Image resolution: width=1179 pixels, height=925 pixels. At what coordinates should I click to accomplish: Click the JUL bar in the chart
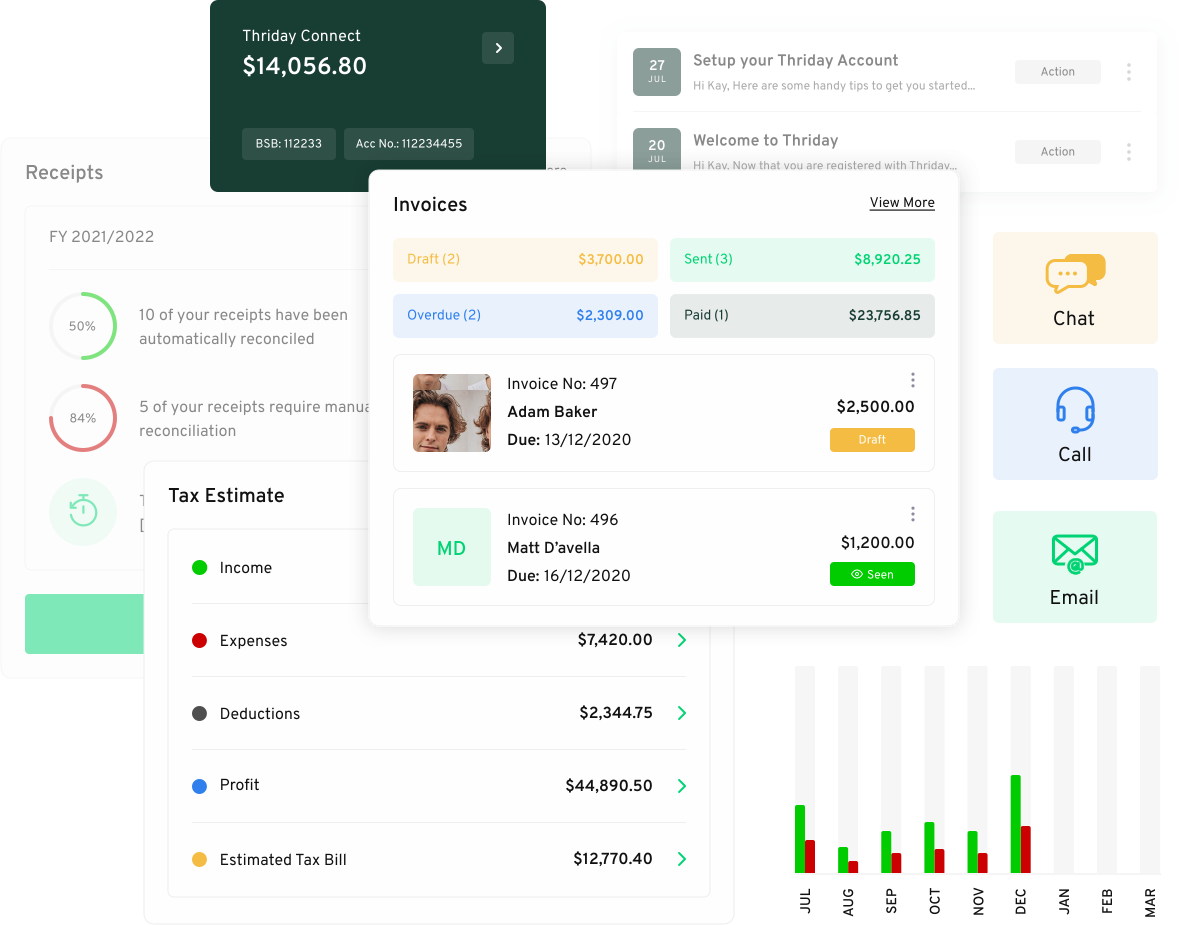coord(805,839)
